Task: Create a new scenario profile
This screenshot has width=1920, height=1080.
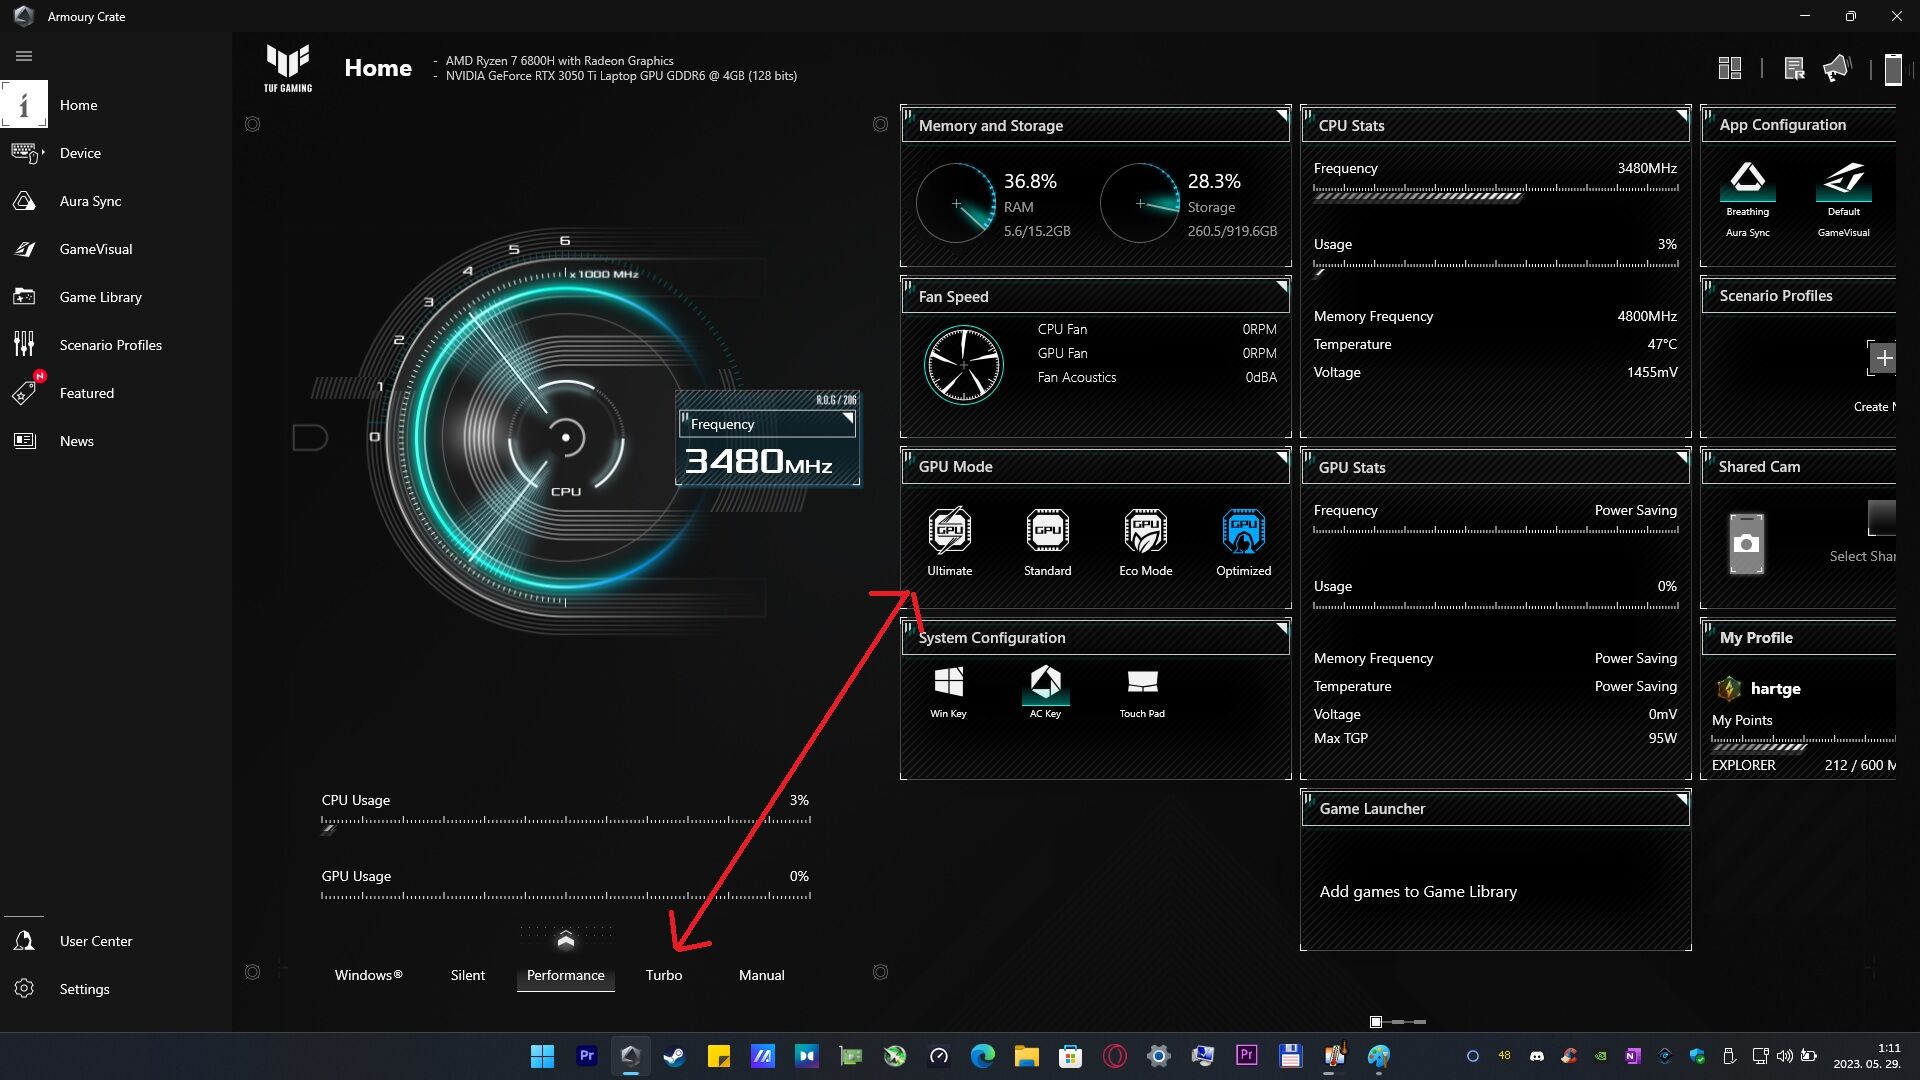Action: point(1883,358)
